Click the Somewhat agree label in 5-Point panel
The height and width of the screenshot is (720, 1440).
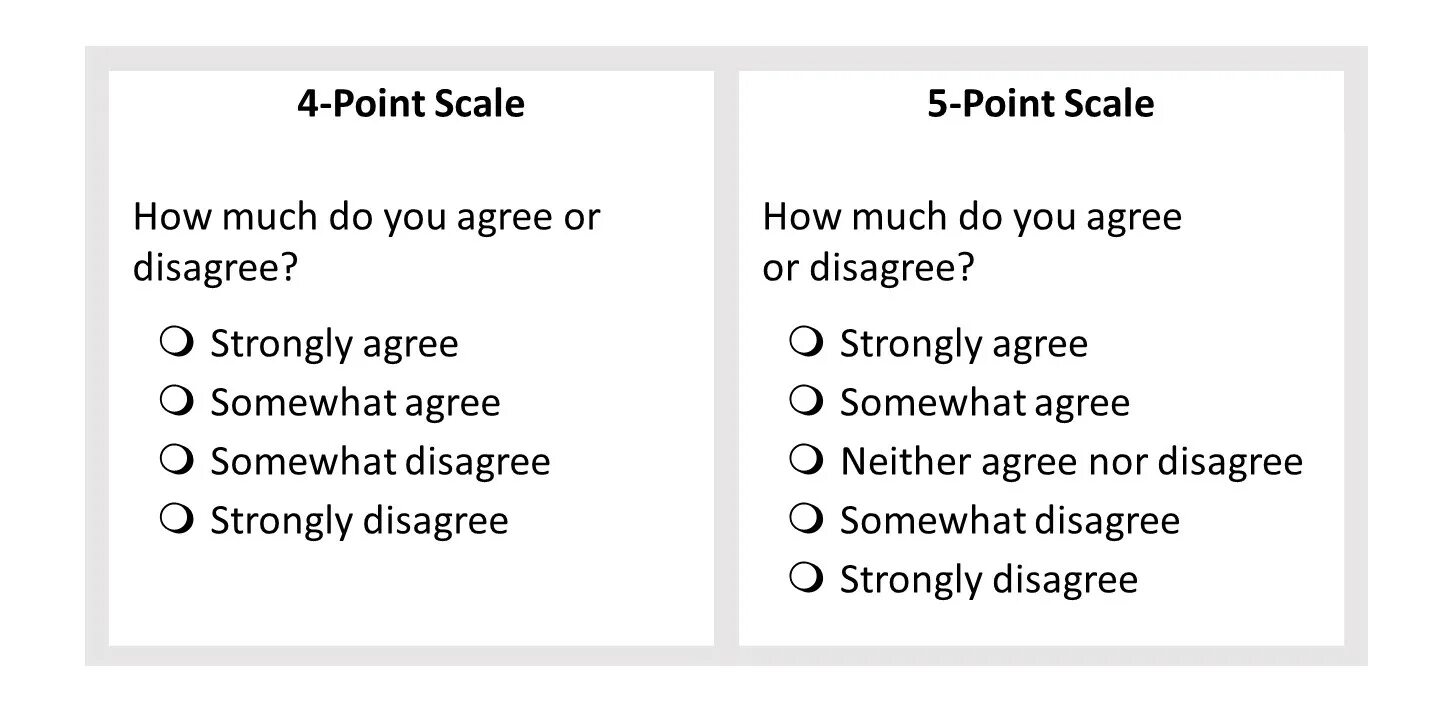(x=985, y=404)
